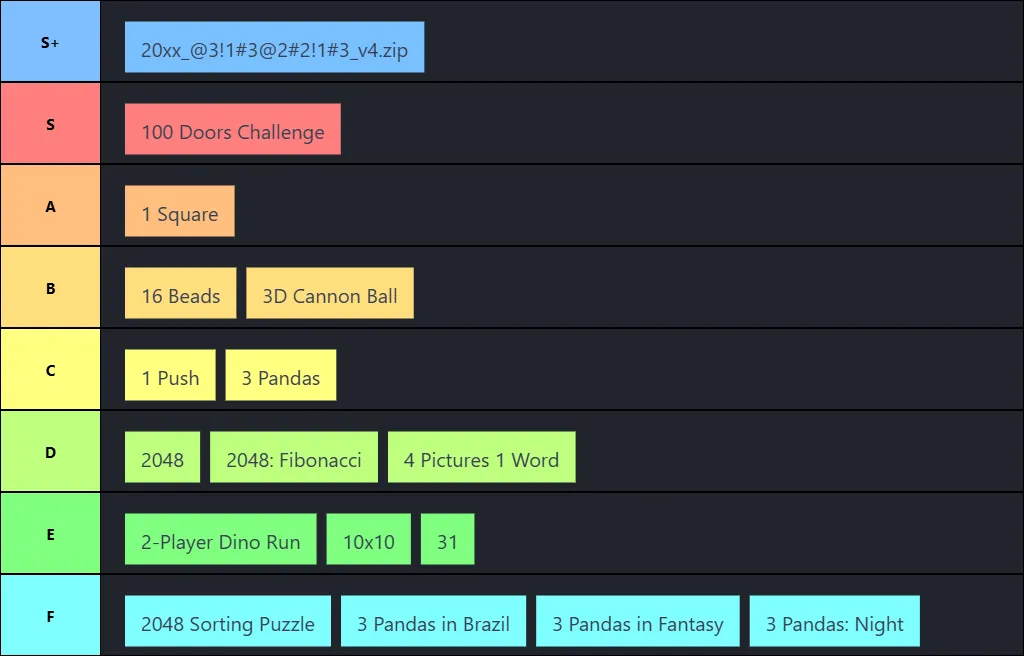The height and width of the screenshot is (656, 1024).
Task: Select the 3 Pandas: Night item
Action: (x=835, y=621)
